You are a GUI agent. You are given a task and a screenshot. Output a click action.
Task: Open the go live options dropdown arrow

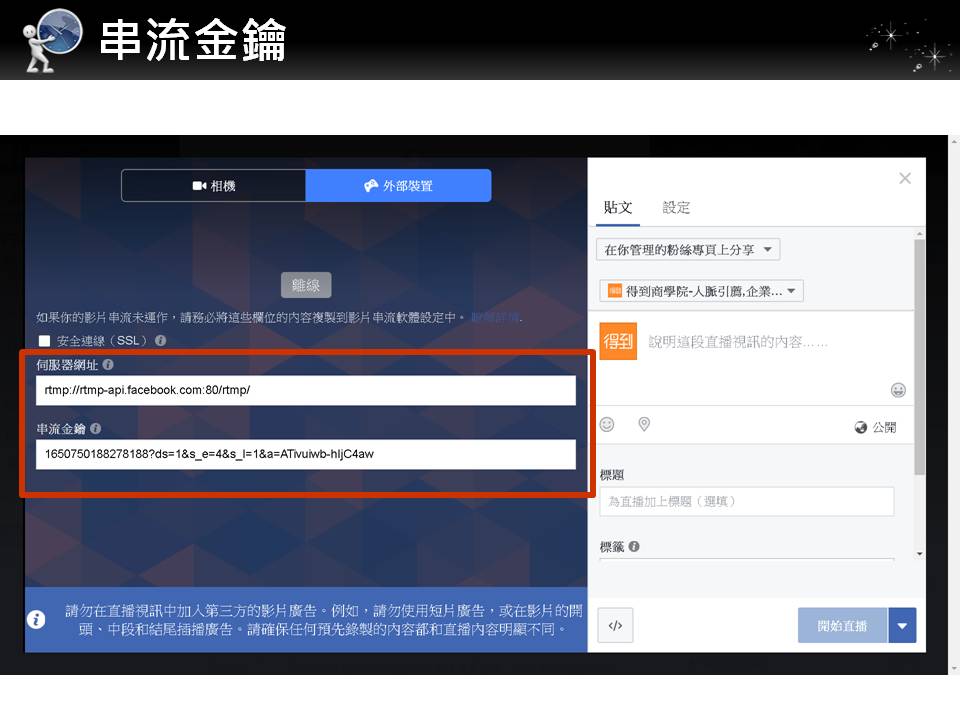point(902,626)
